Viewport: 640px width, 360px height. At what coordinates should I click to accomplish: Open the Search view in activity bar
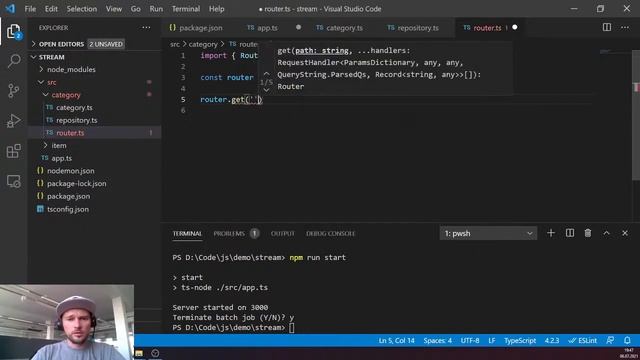[13, 61]
